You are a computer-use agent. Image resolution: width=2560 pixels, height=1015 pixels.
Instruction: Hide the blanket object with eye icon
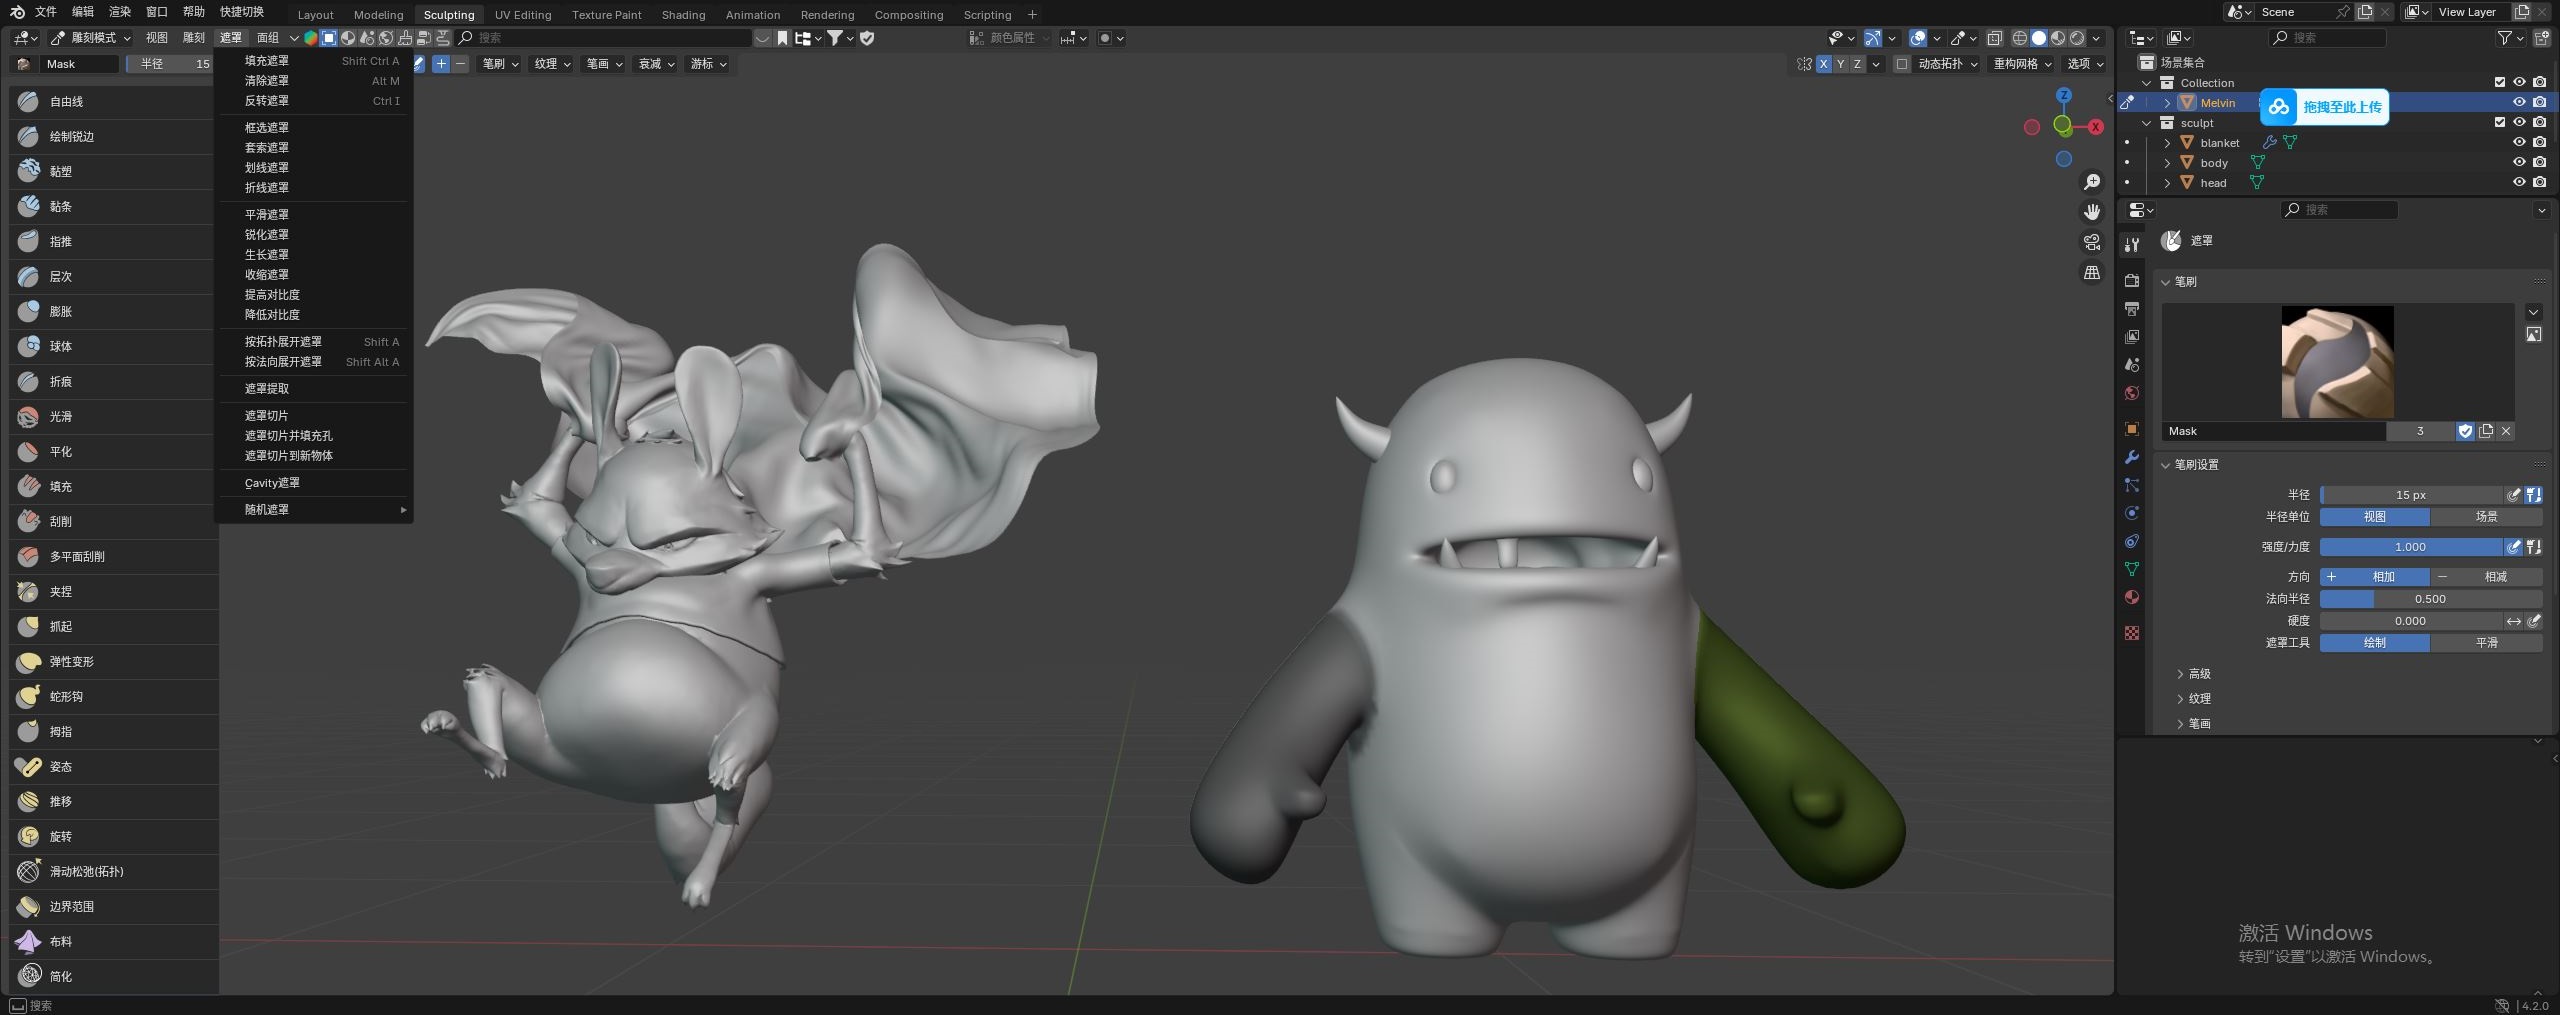[2519, 143]
